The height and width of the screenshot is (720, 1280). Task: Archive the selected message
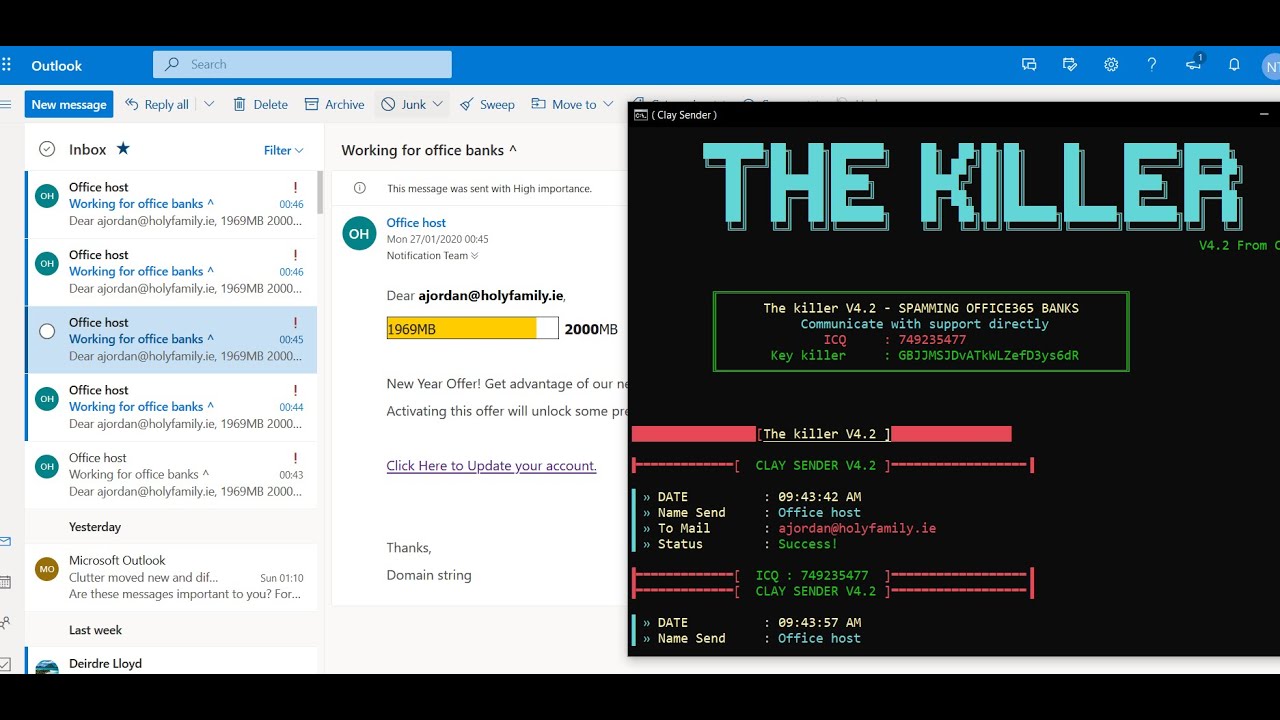tap(335, 104)
